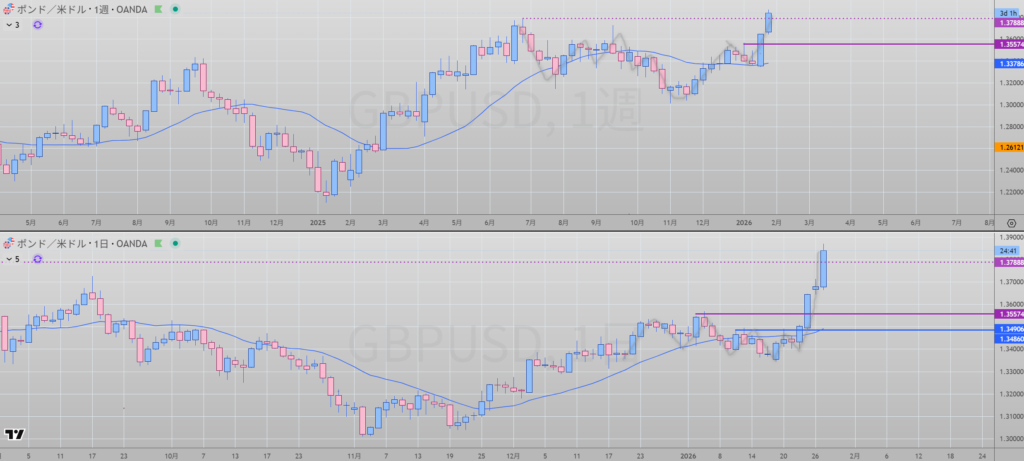Open chart settings gear on the weekly time axis

(1010, 222)
